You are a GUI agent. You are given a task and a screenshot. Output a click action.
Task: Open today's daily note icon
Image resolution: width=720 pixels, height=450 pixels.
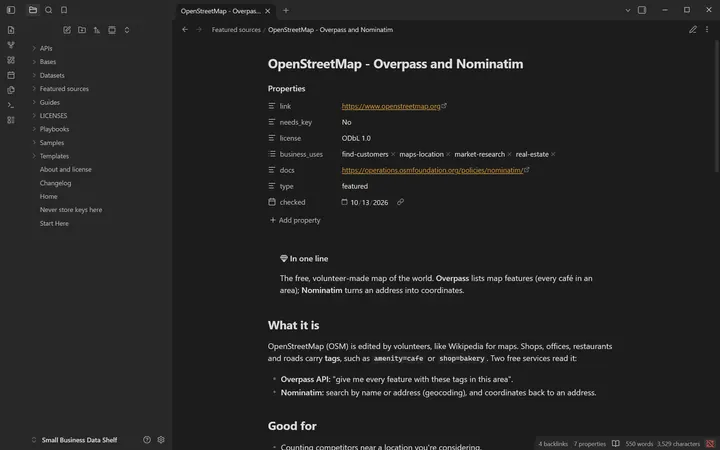11,75
